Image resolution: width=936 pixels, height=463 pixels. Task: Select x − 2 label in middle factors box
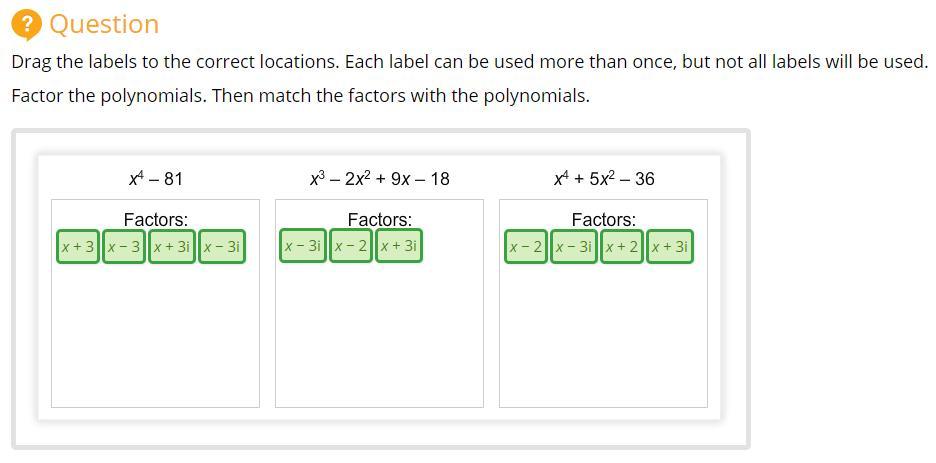[351, 245]
